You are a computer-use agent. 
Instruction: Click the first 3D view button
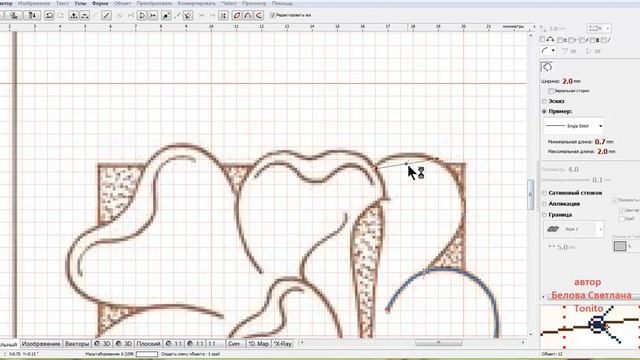tap(102, 344)
